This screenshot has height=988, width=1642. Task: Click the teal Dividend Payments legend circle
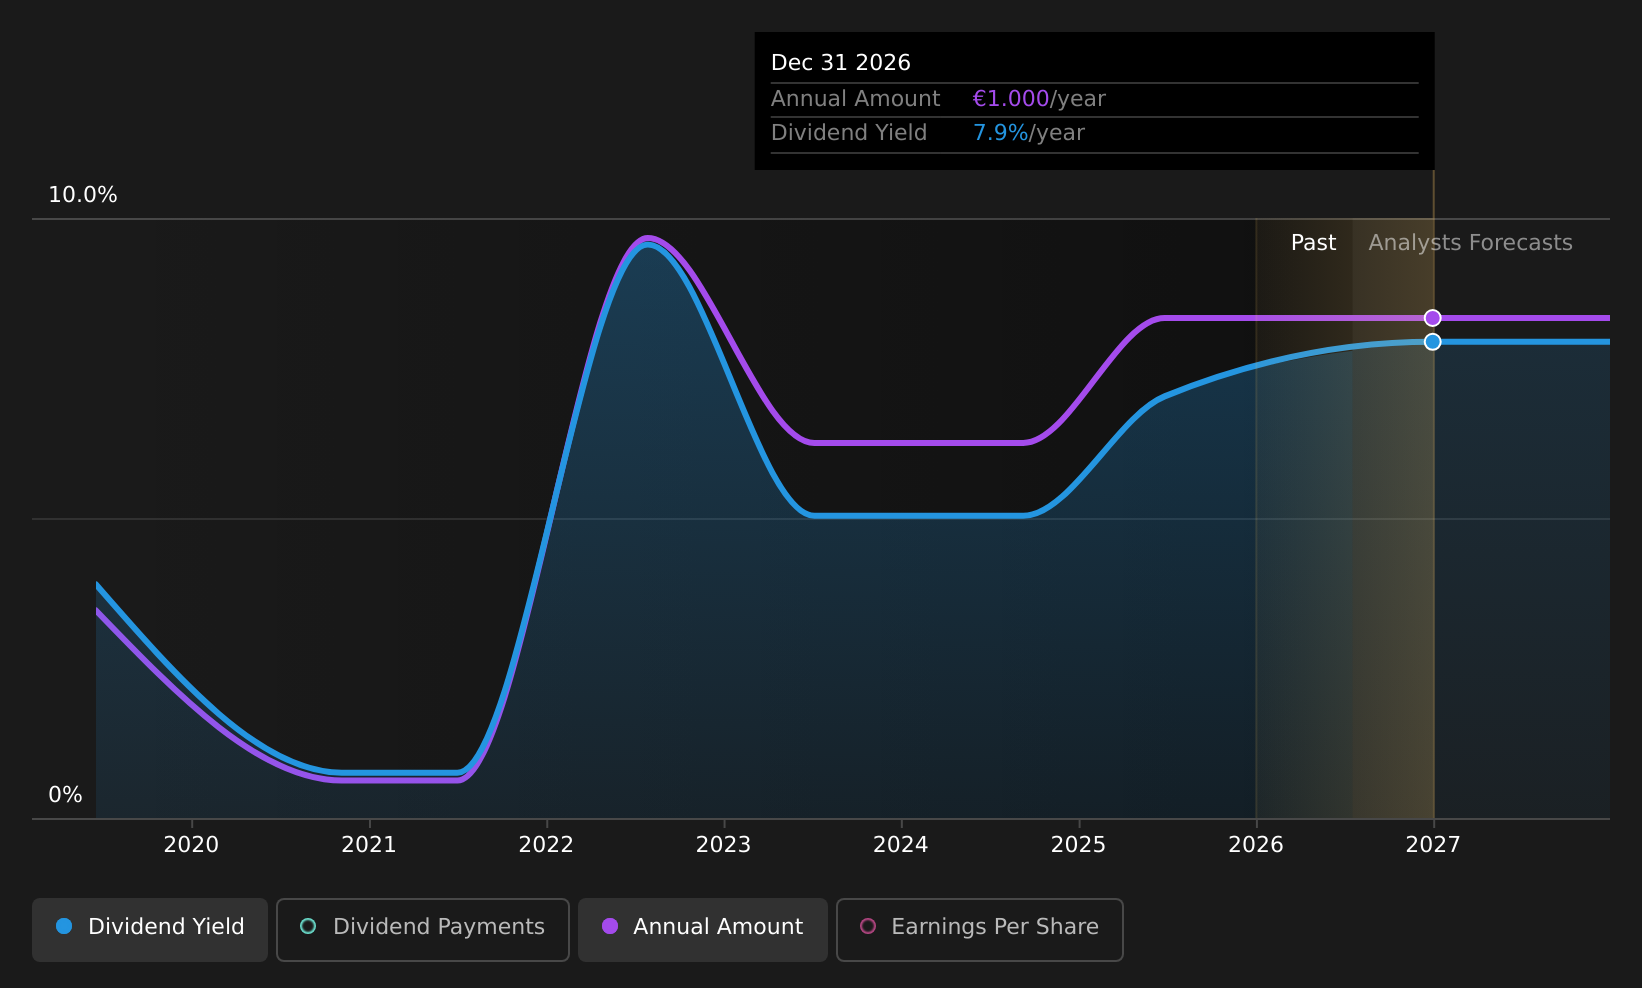point(308,926)
